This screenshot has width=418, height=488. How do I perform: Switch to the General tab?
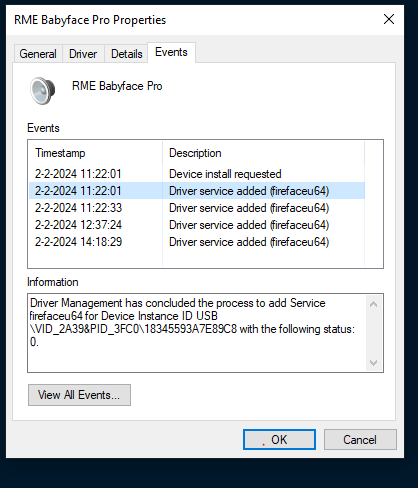[x=38, y=54]
